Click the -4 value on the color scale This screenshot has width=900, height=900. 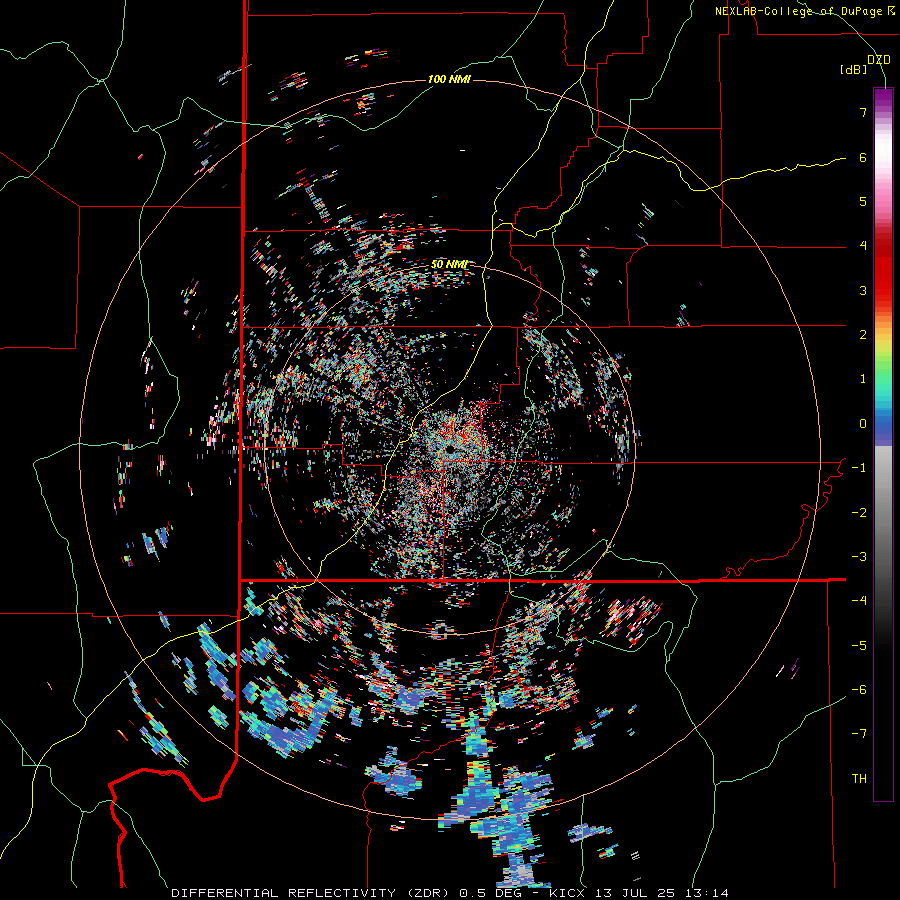859,601
